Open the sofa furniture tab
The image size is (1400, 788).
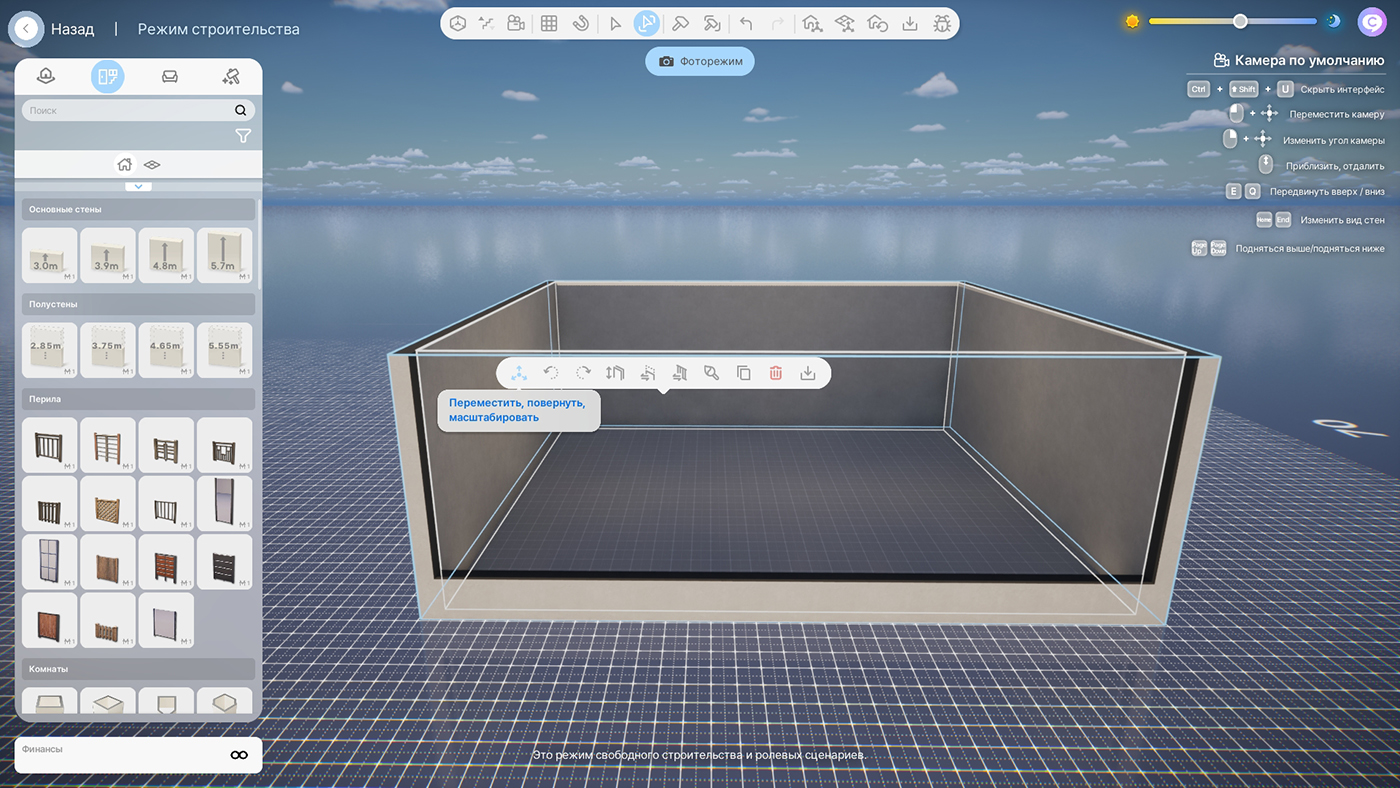[x=170, y=76]
